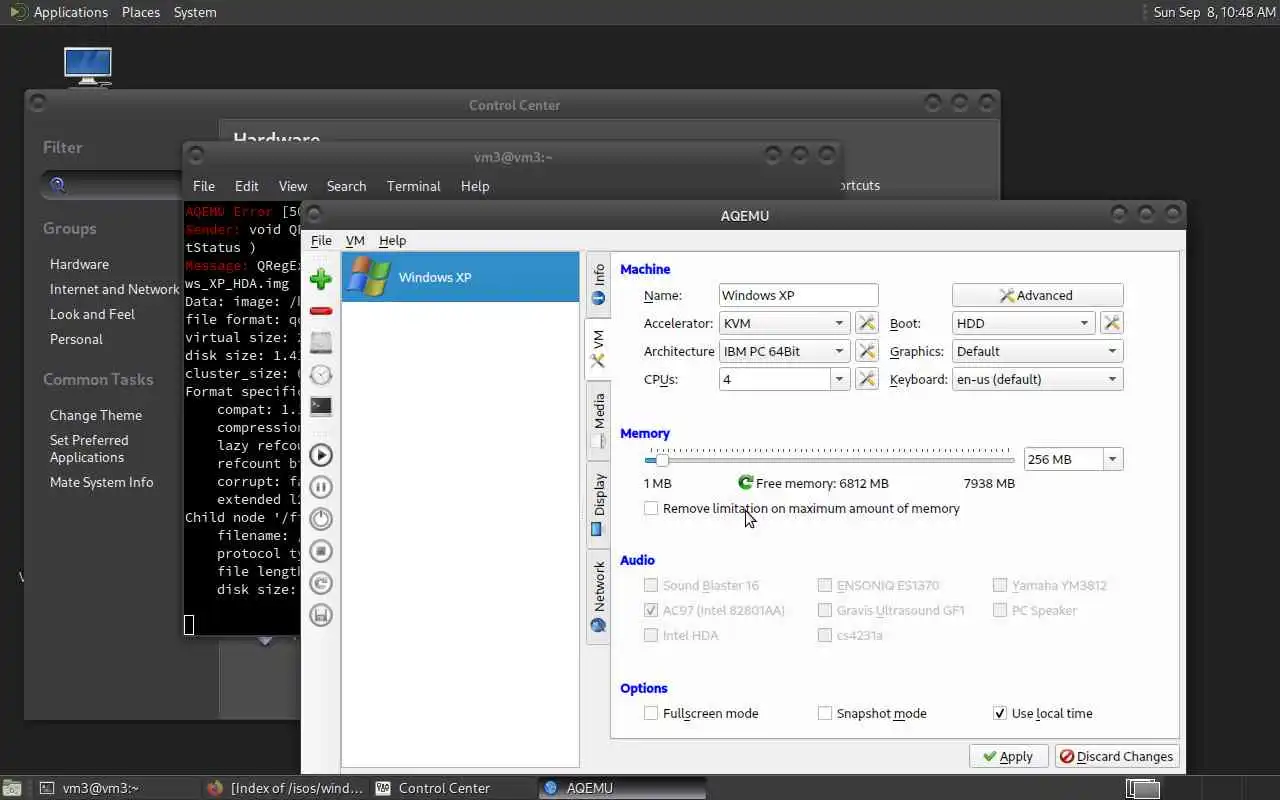Click the VM Name input field
1280x800 pixels.
coord(799,295)
